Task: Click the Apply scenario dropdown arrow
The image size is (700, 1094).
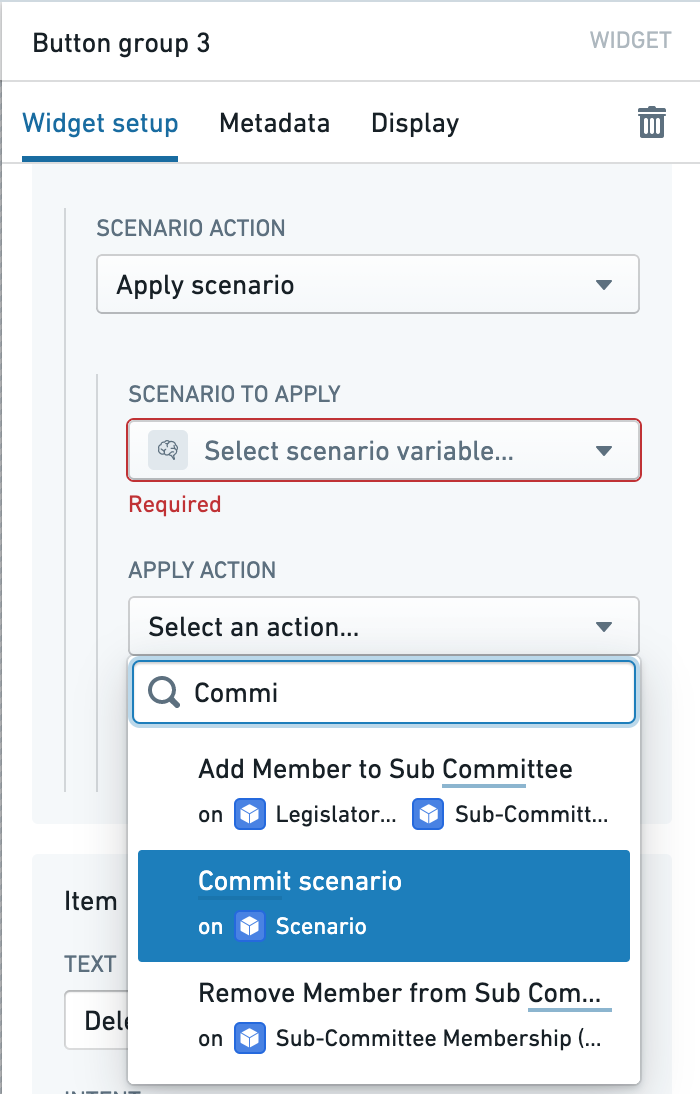Action: click(x=604, y=285)
